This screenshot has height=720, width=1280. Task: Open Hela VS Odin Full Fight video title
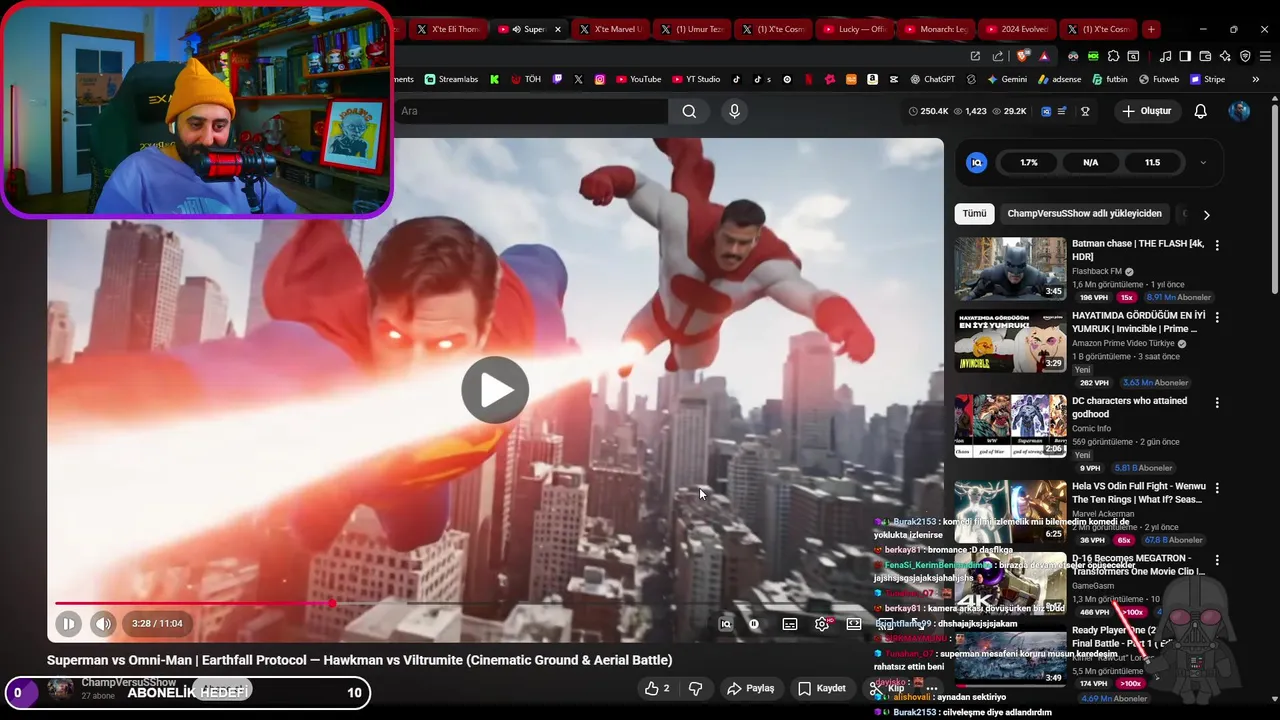(x=1139, y=493)
